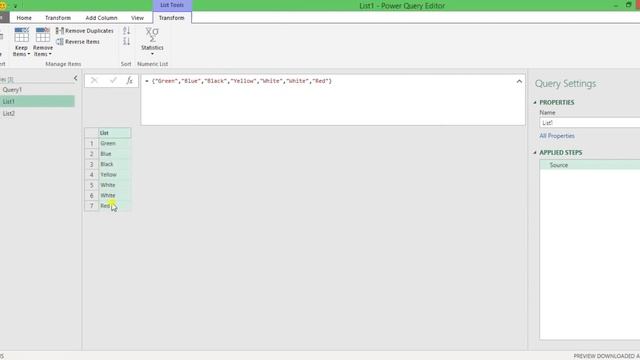Image resolution: width=640 pixels, height=360 pixels.
Task: Collapse the PROPERTIES section triangle
Action: point(535,102)
